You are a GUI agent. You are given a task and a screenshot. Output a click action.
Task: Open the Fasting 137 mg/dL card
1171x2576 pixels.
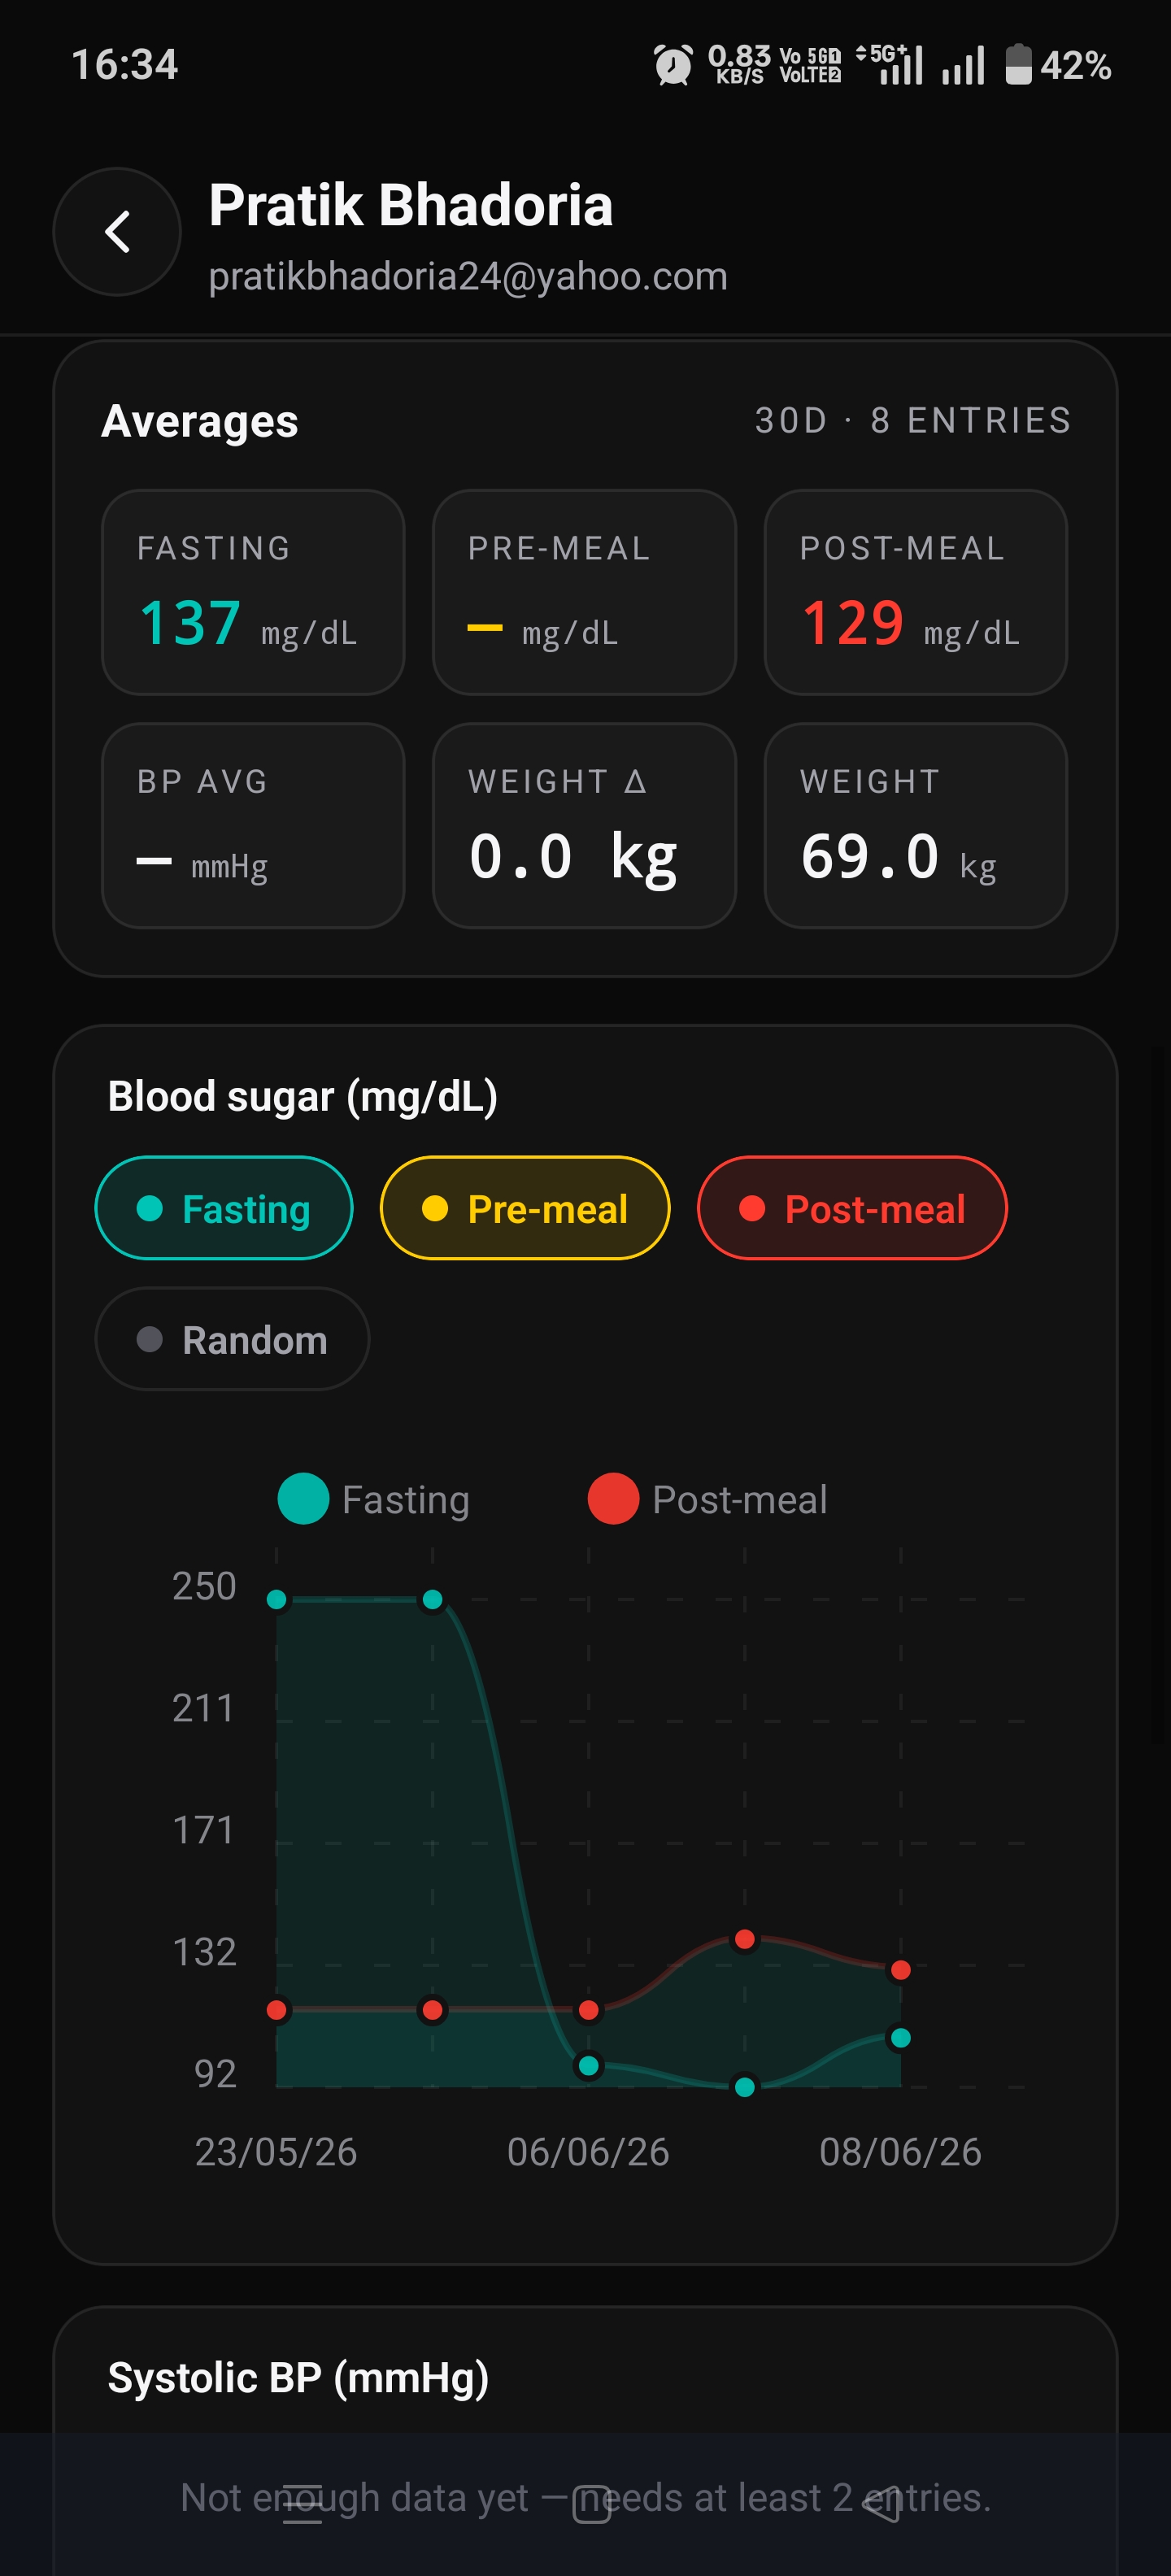253,592
